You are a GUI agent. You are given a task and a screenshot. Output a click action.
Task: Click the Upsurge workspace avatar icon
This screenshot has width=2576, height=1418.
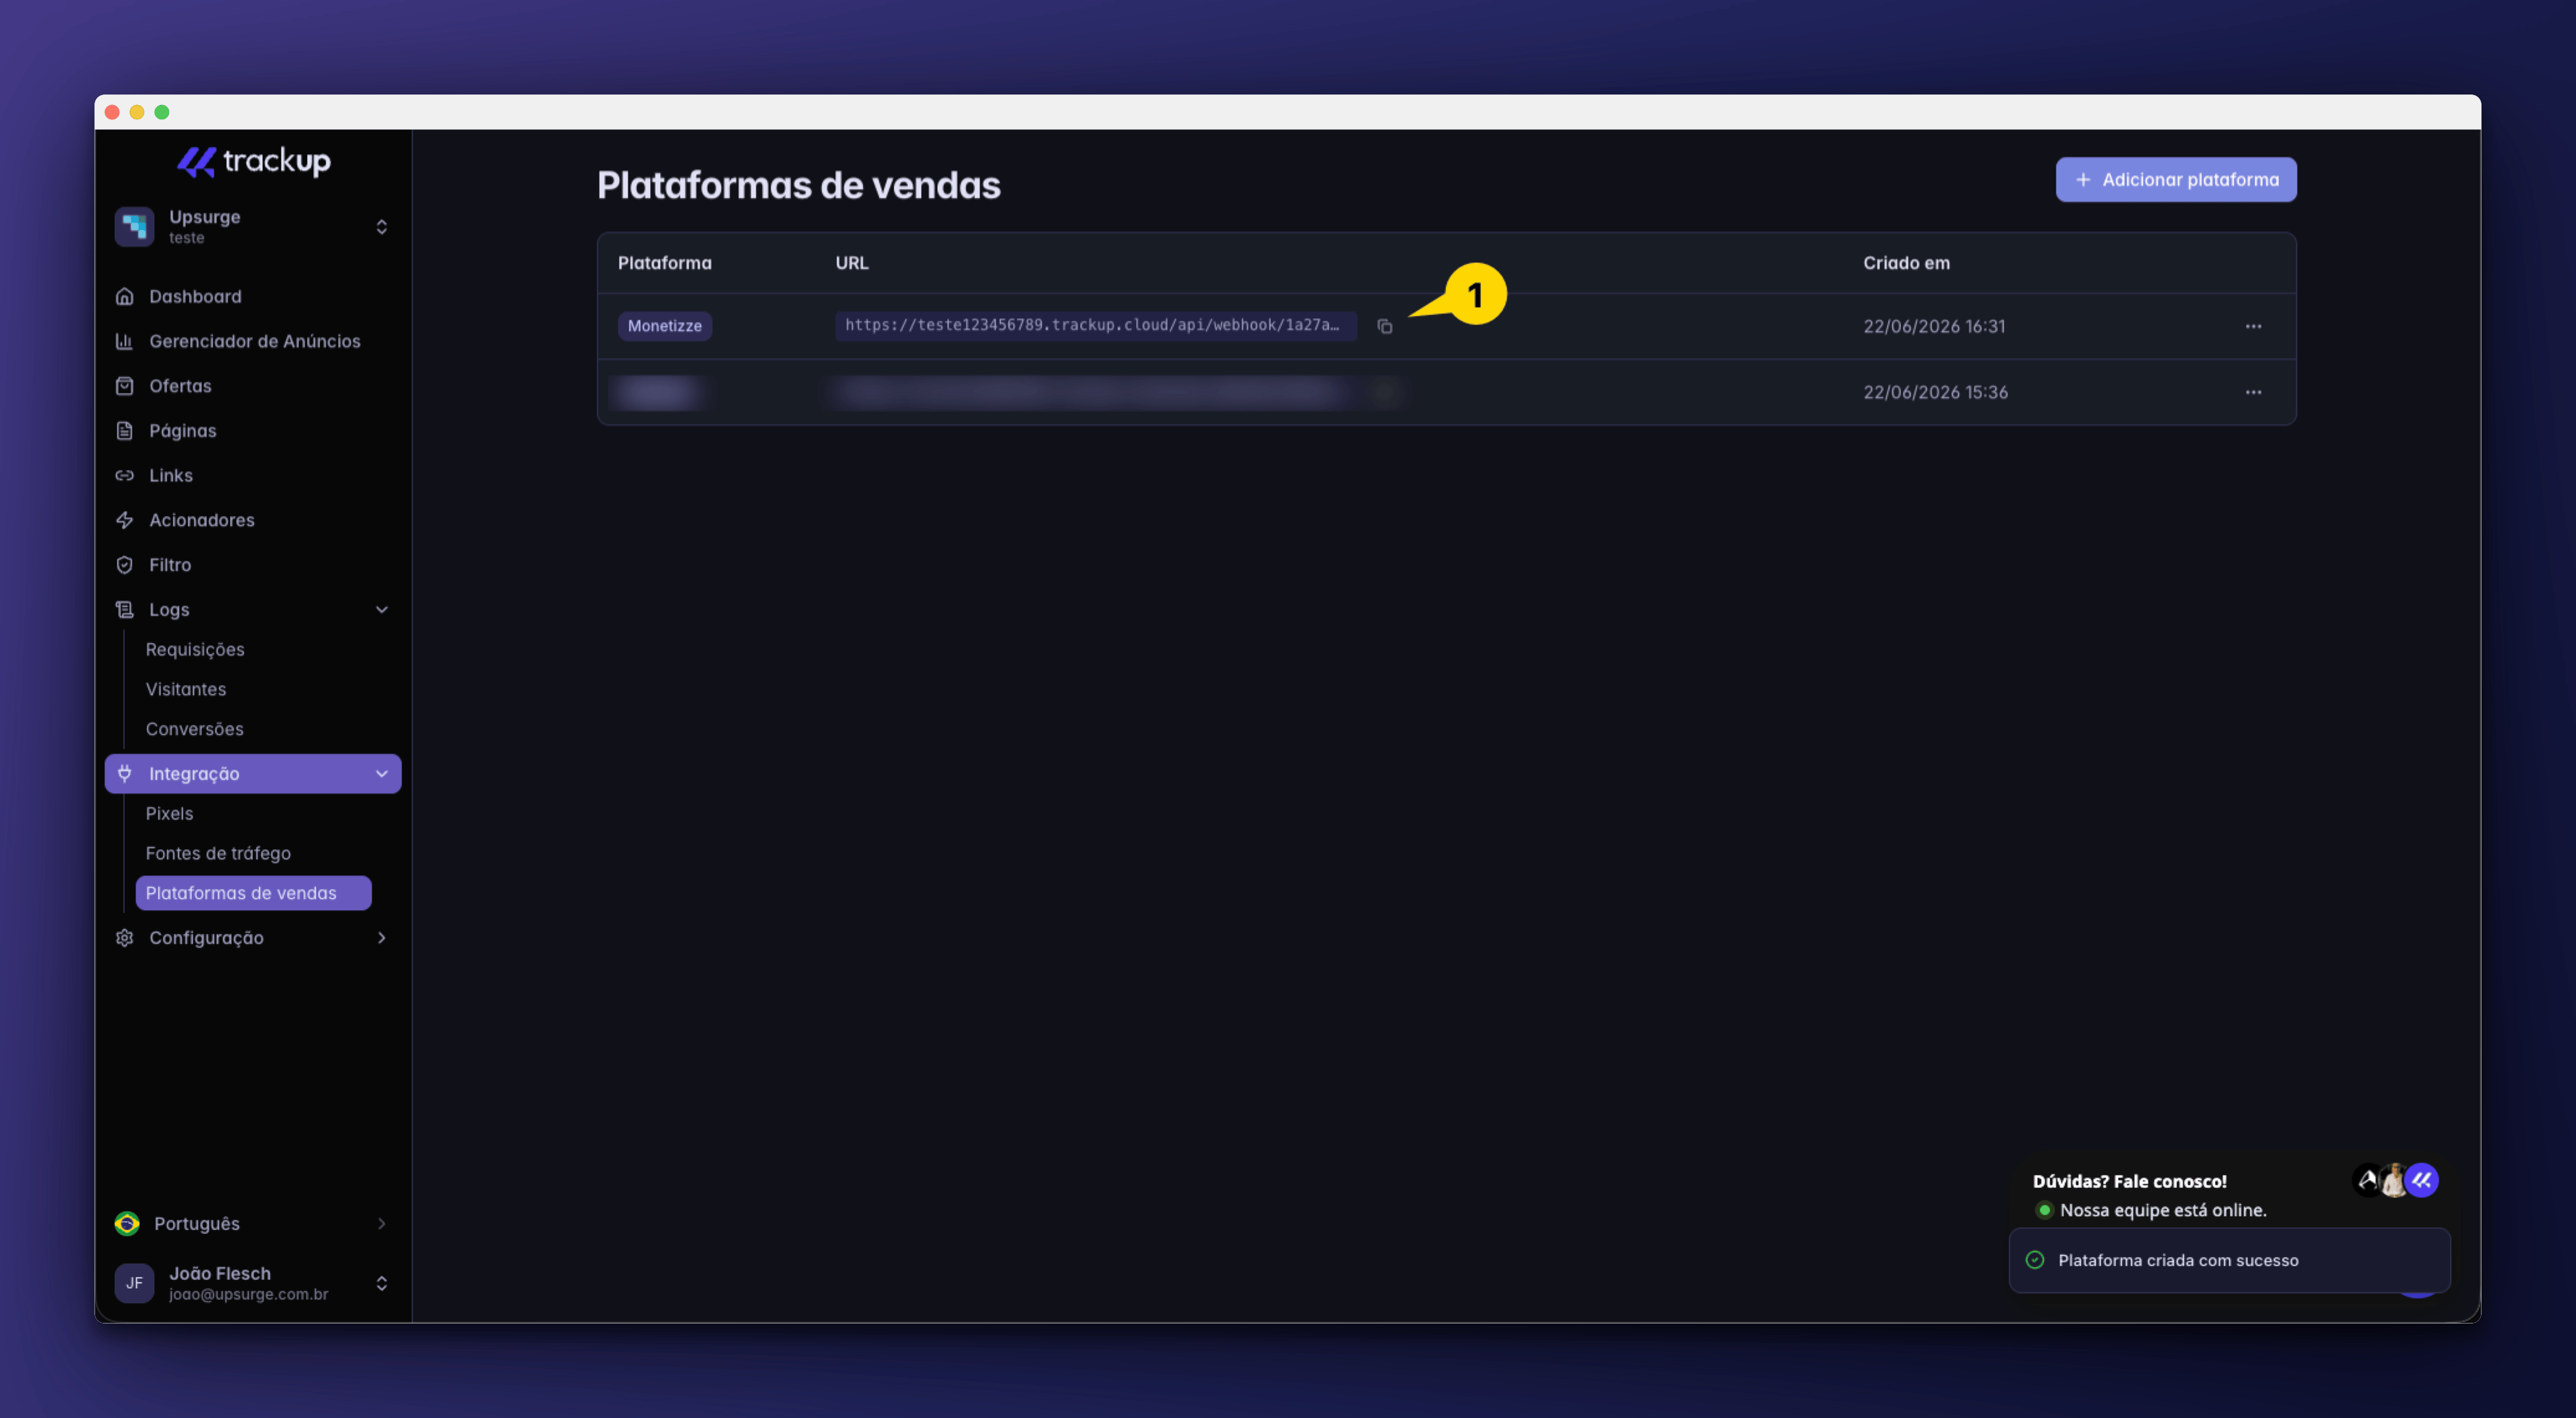pyautogui.click(x=134, y=227)
